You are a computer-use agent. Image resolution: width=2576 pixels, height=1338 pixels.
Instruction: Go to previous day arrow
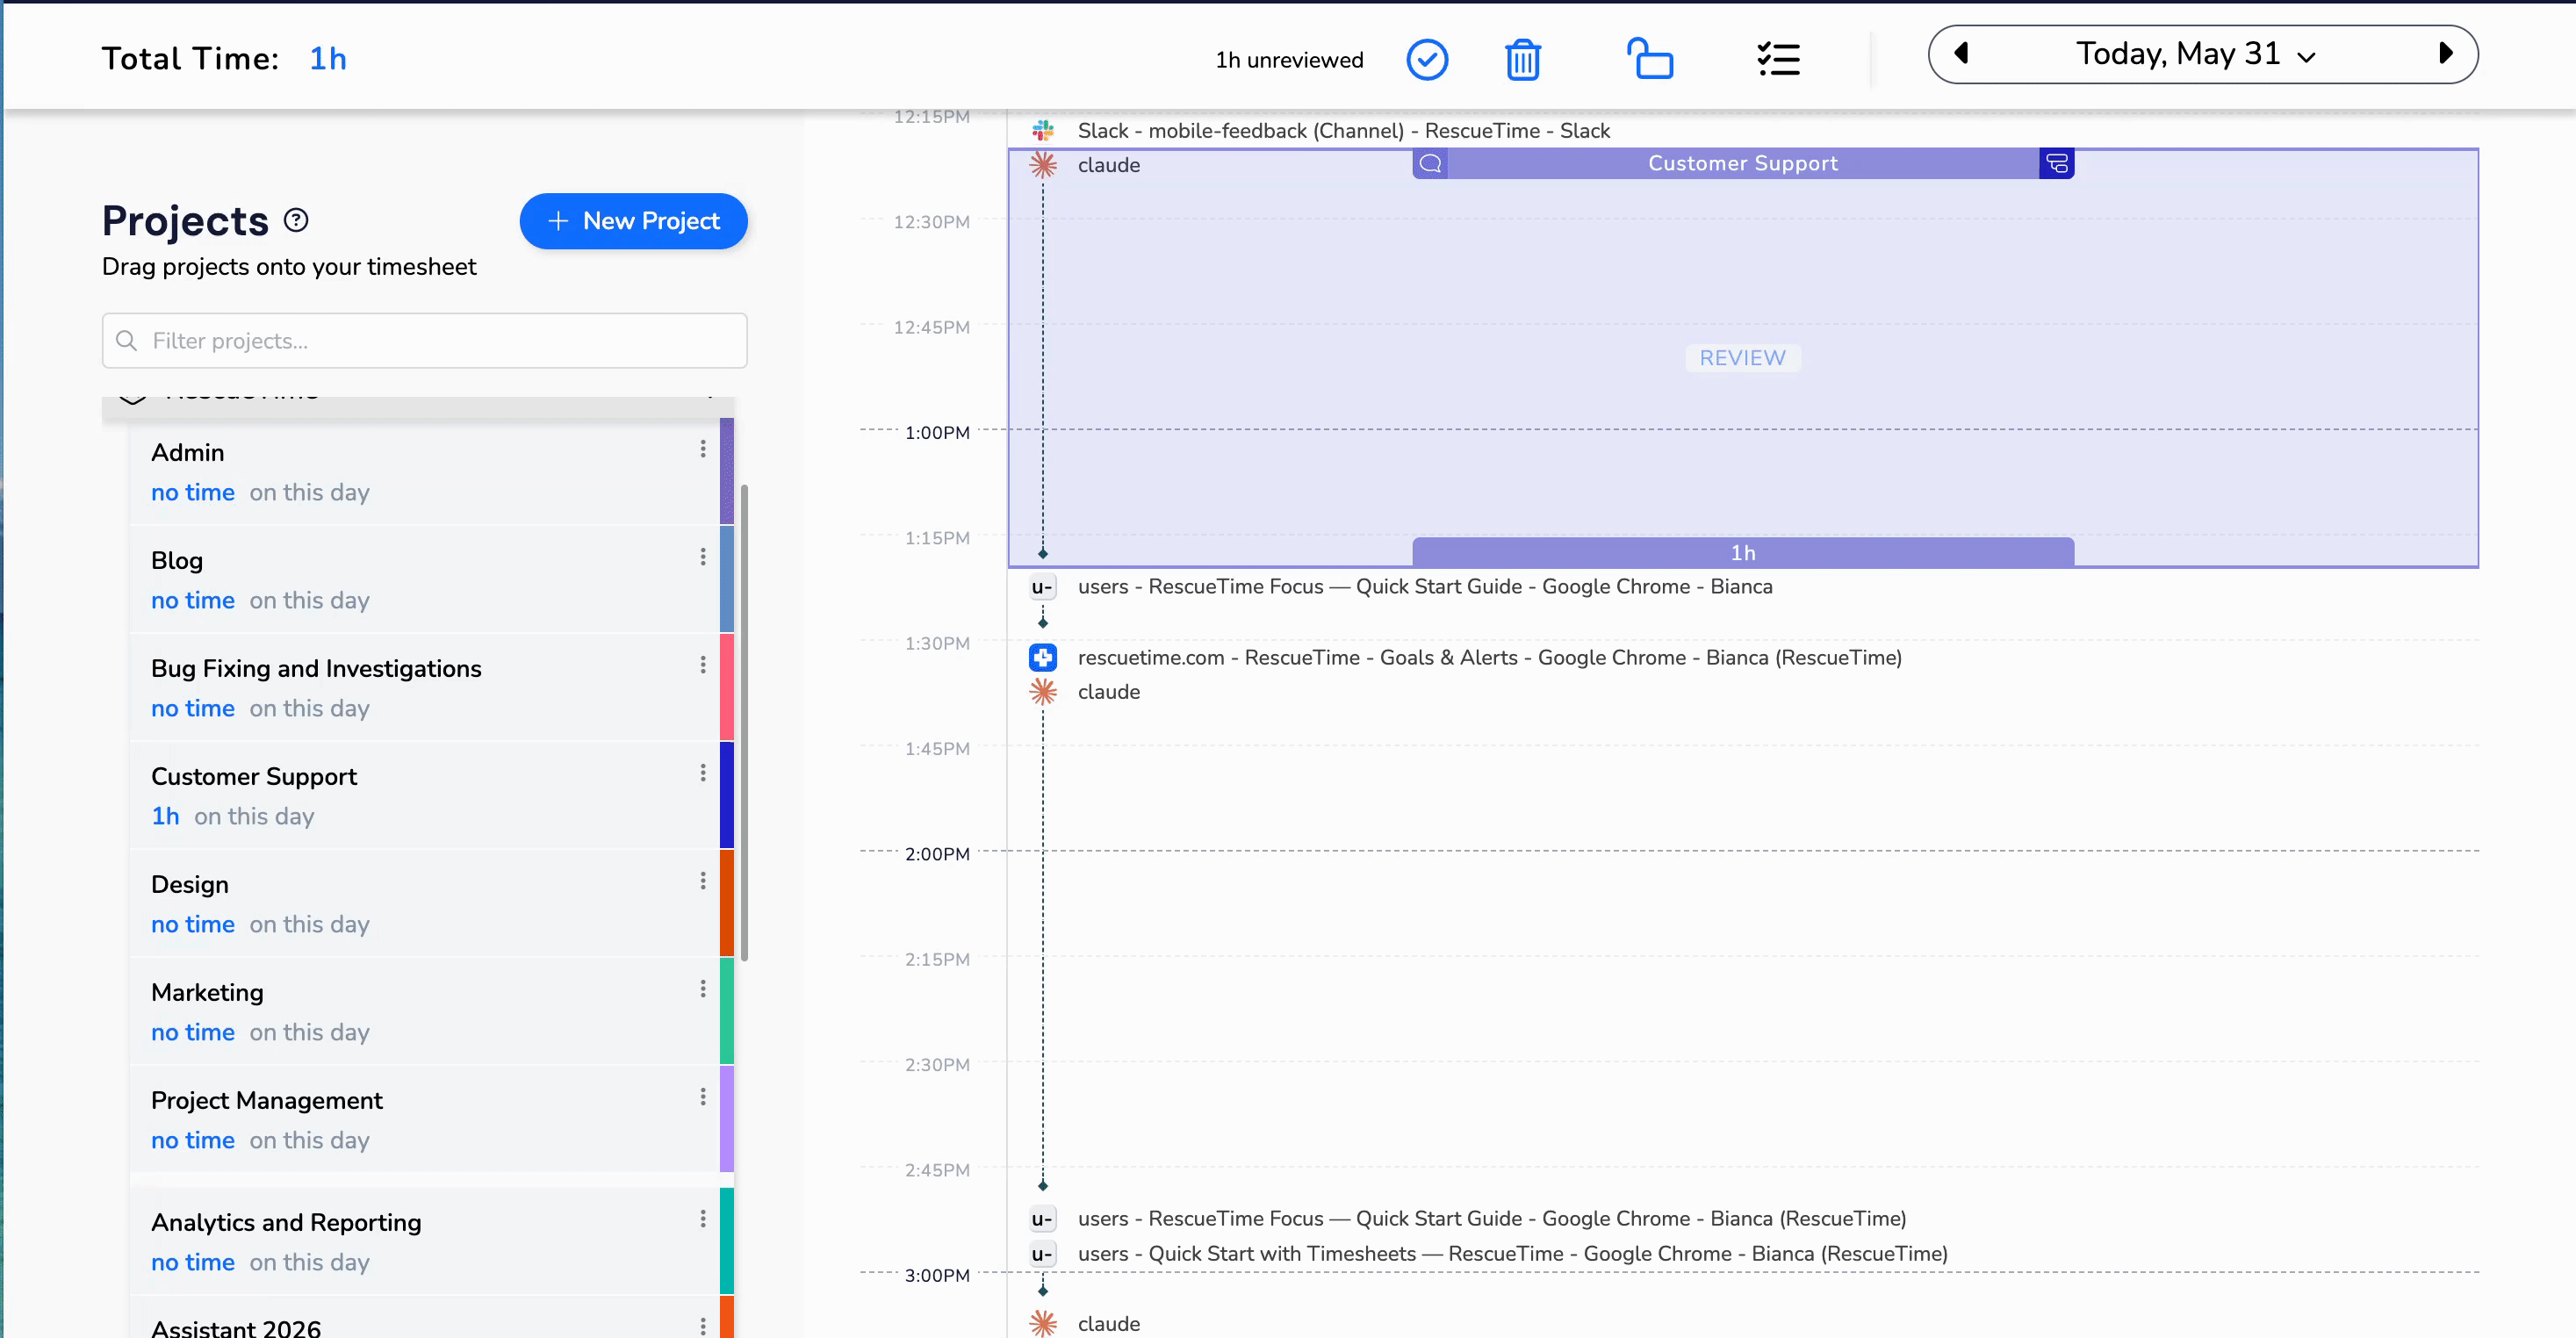(1961, 53)
